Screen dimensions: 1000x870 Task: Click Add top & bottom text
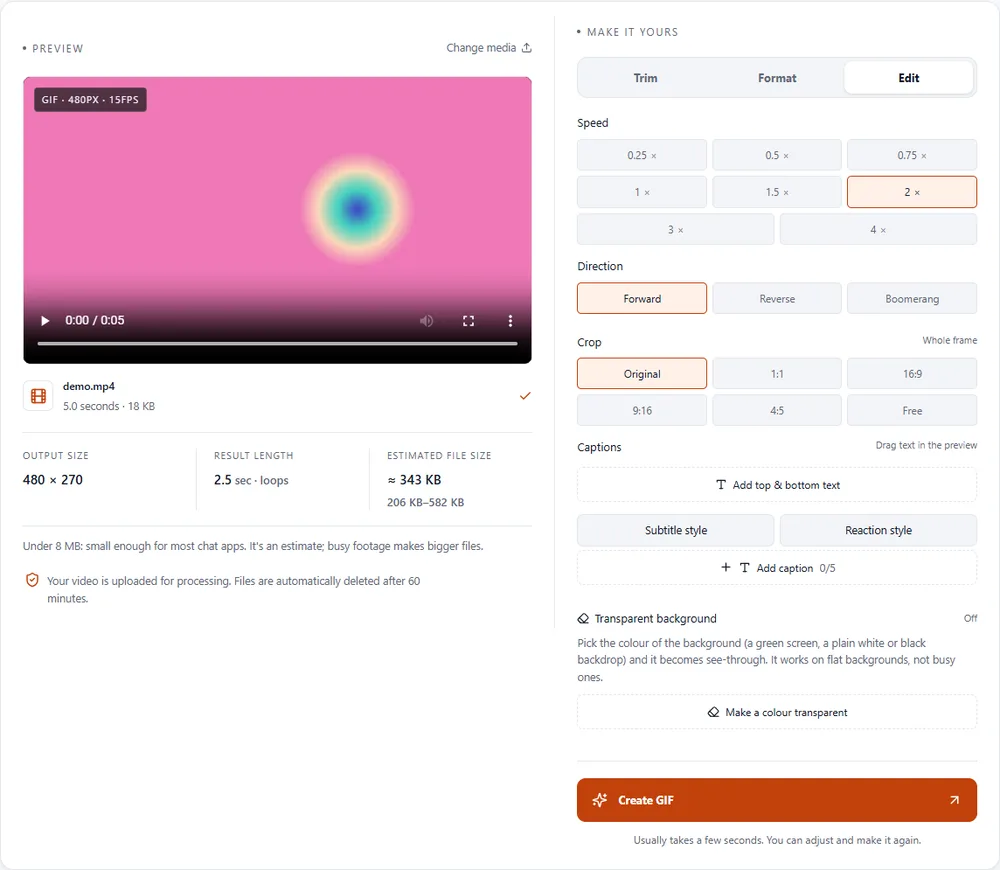pyautogui.click(x=777, y=485)
